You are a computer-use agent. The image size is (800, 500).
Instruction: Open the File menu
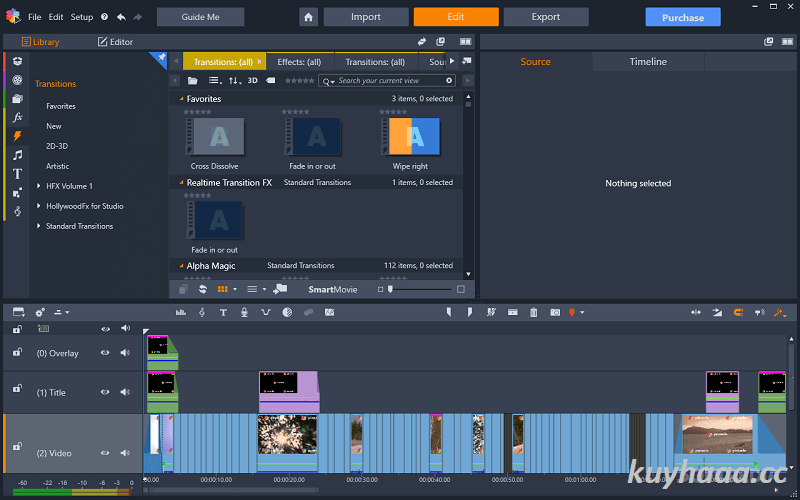point(35,17)
